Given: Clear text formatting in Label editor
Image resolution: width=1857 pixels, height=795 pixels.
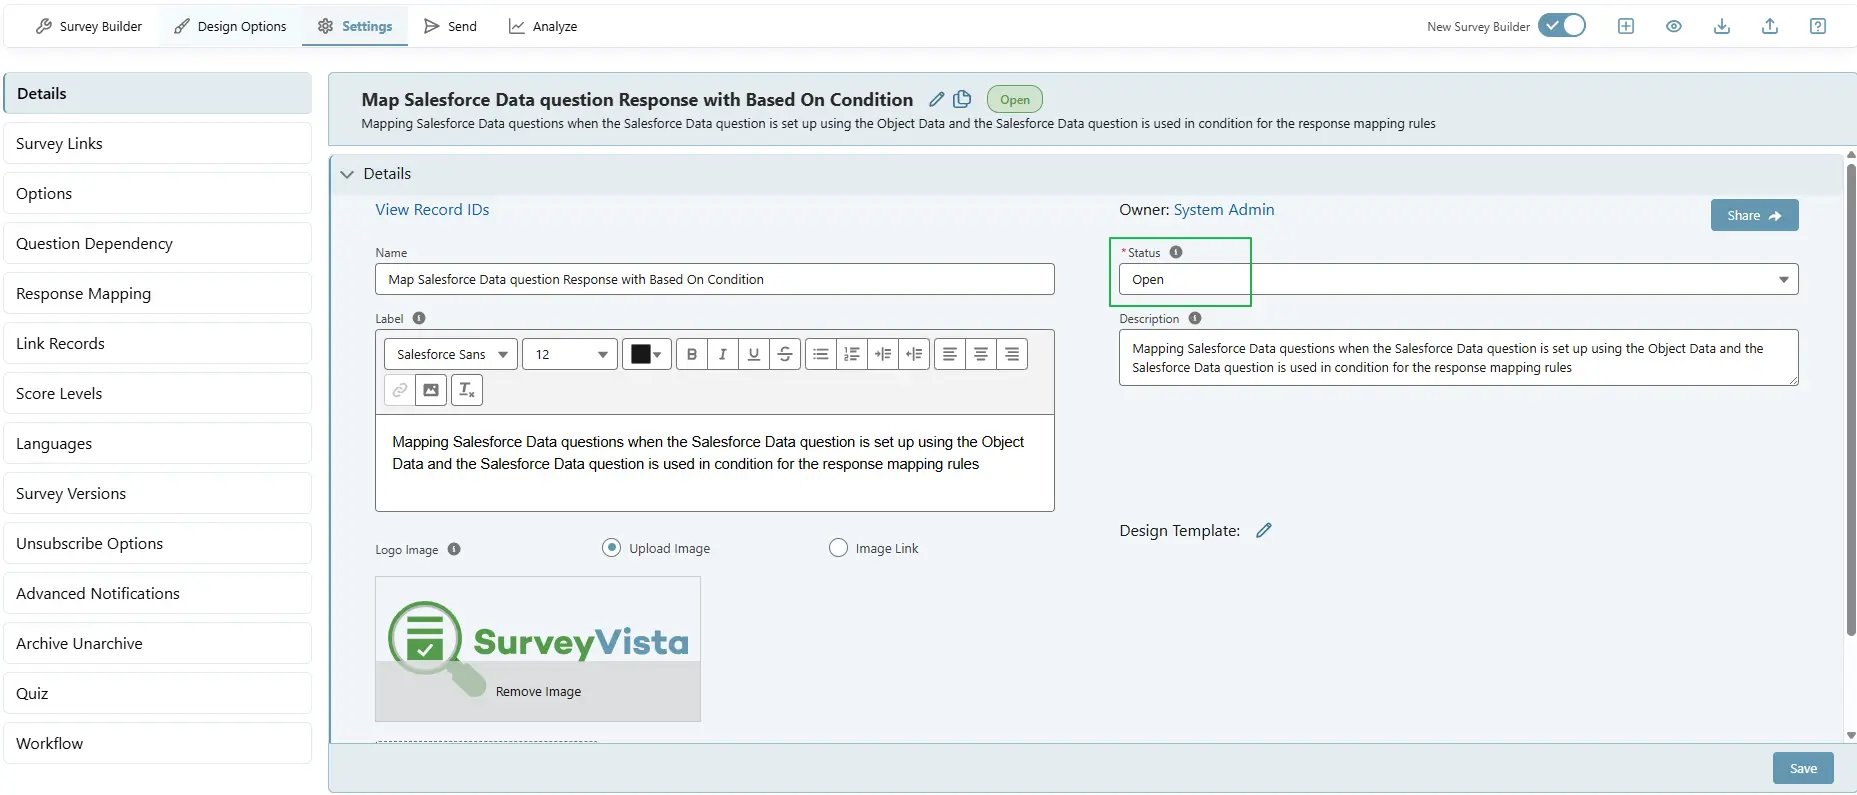Looking at the screenshot, I should tap(467, 390).
